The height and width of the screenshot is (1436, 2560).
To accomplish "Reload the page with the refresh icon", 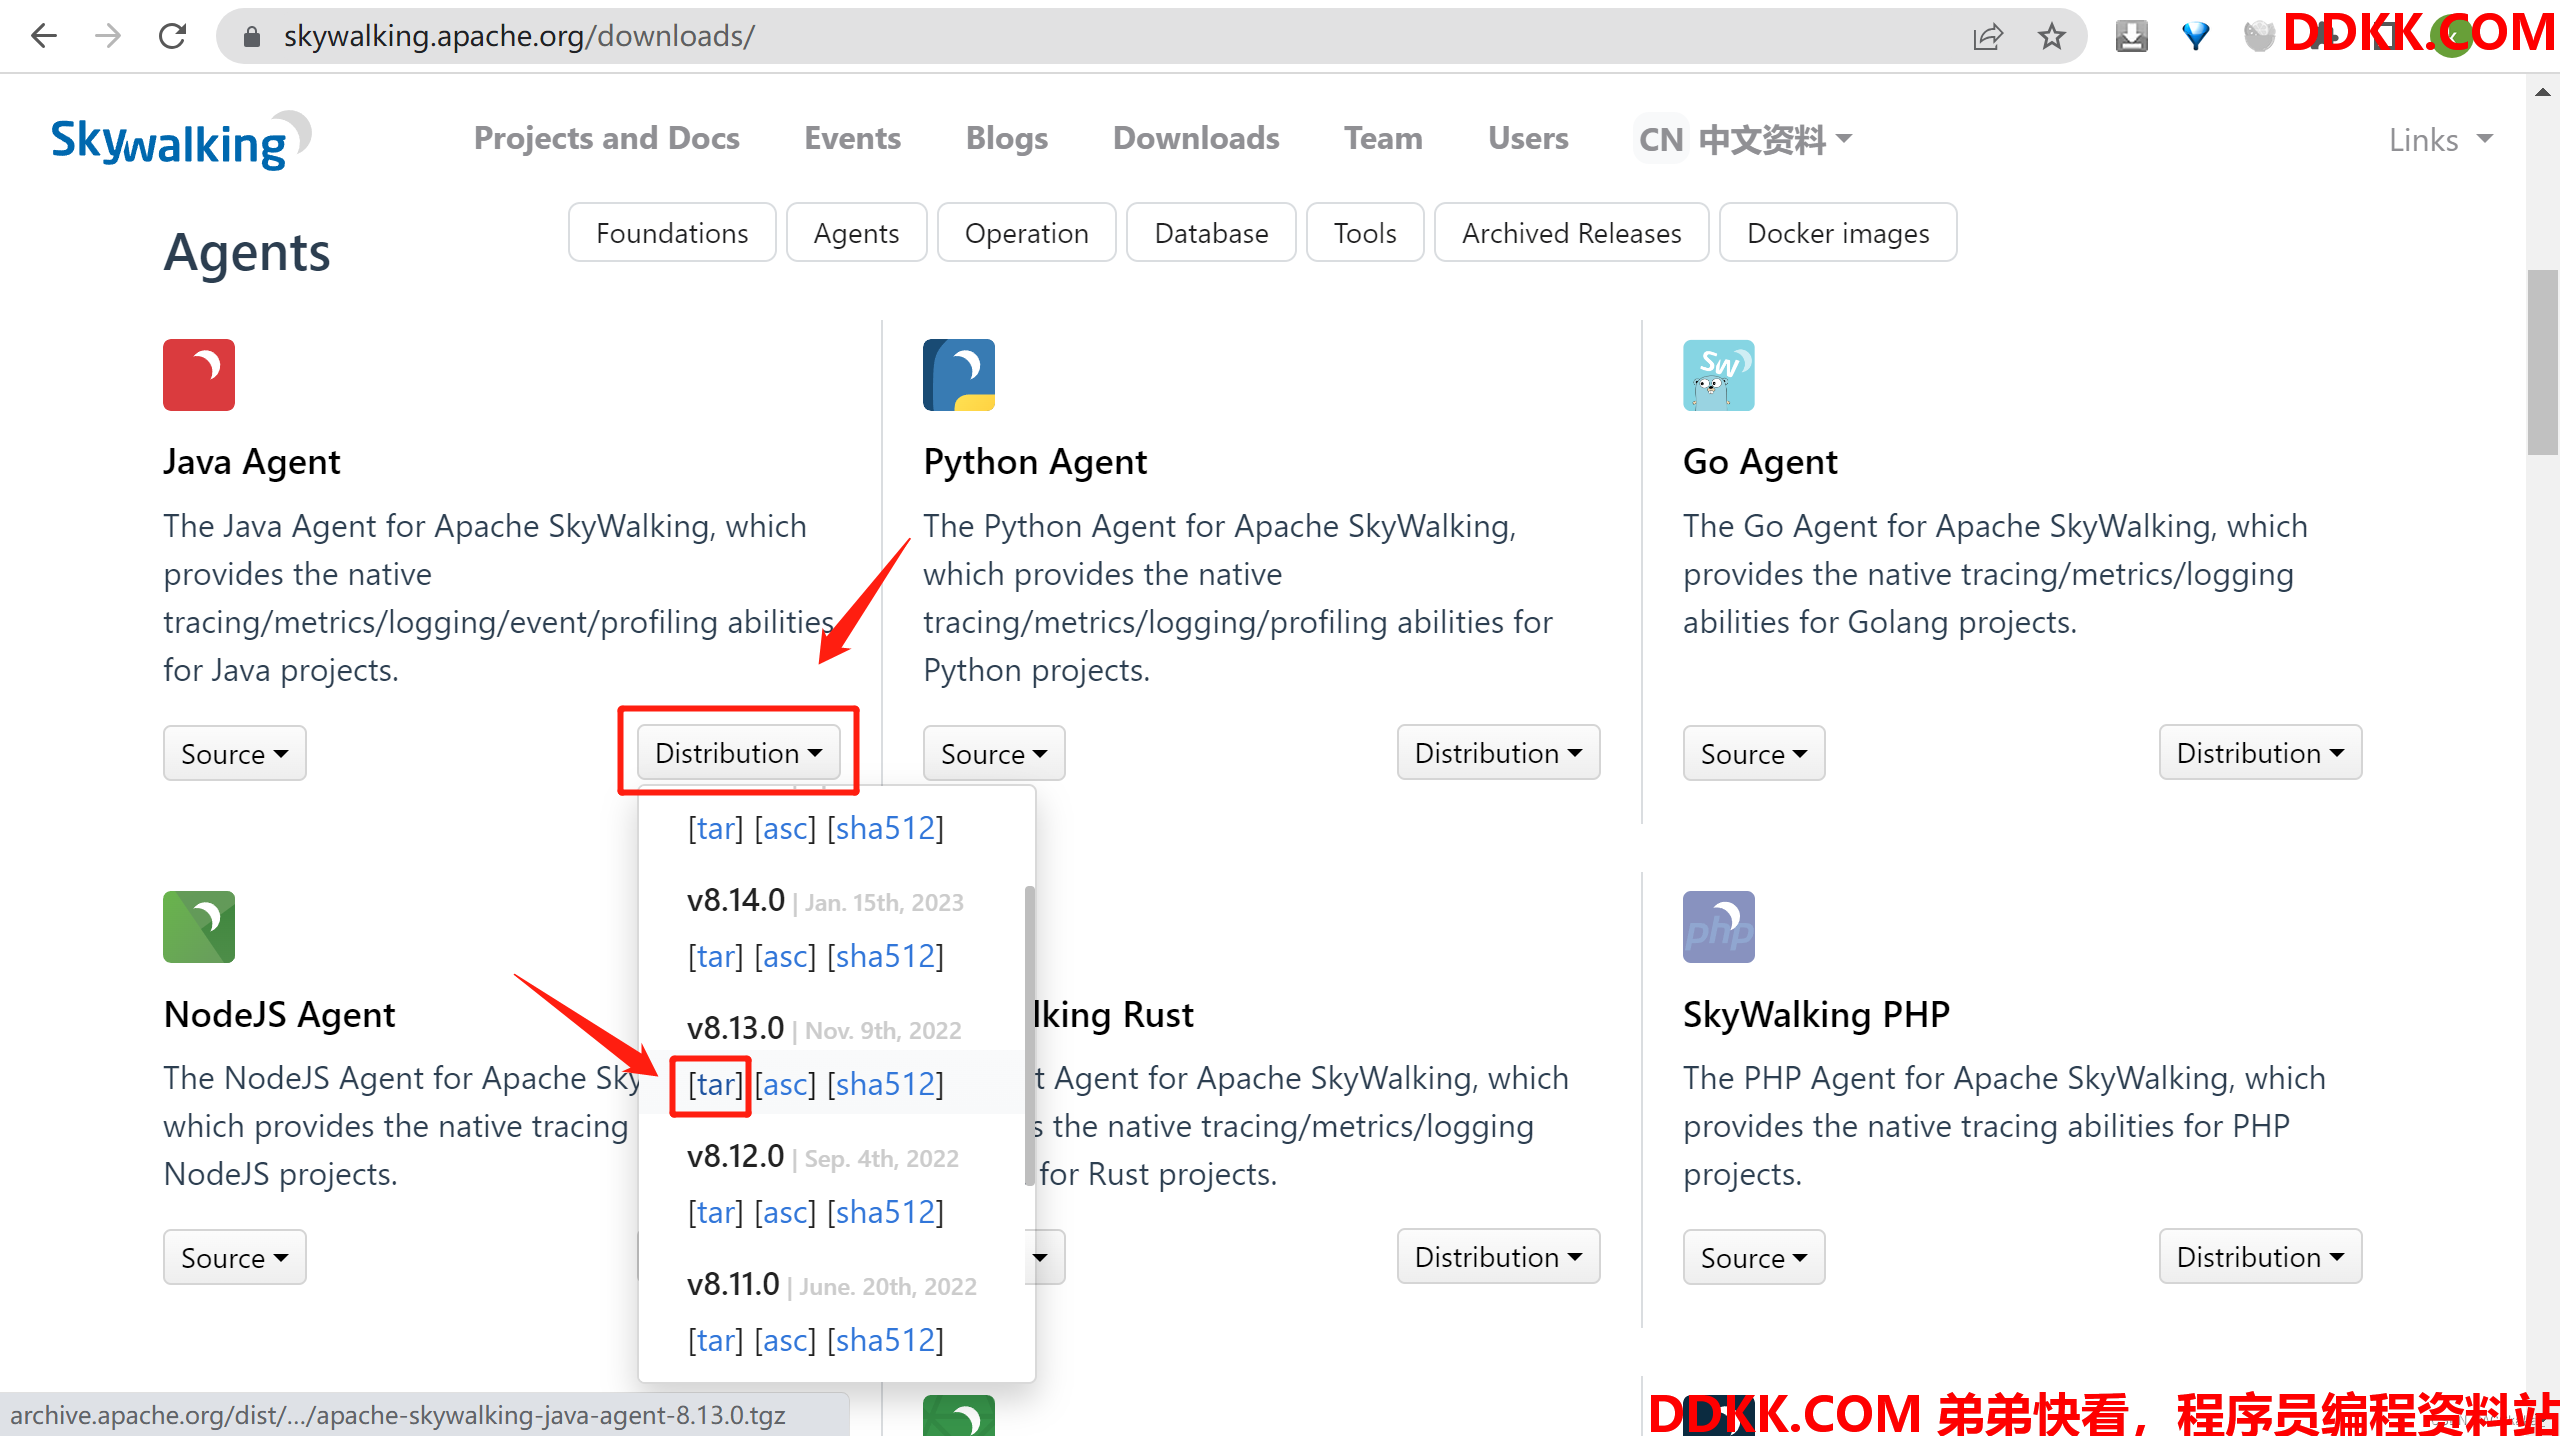I will click(173, 36).
